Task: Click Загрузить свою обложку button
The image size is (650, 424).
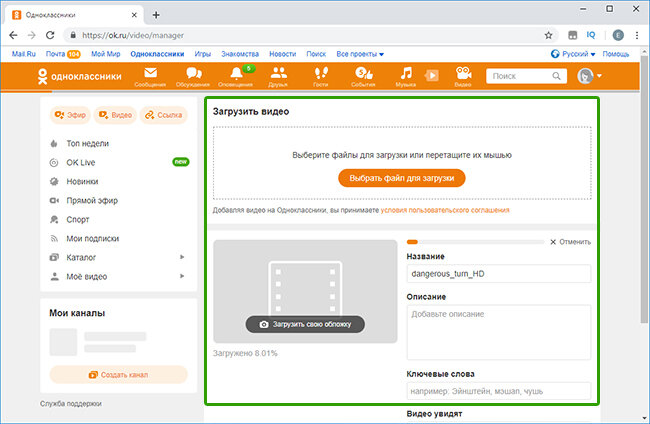Action: (x=305, y=324)
